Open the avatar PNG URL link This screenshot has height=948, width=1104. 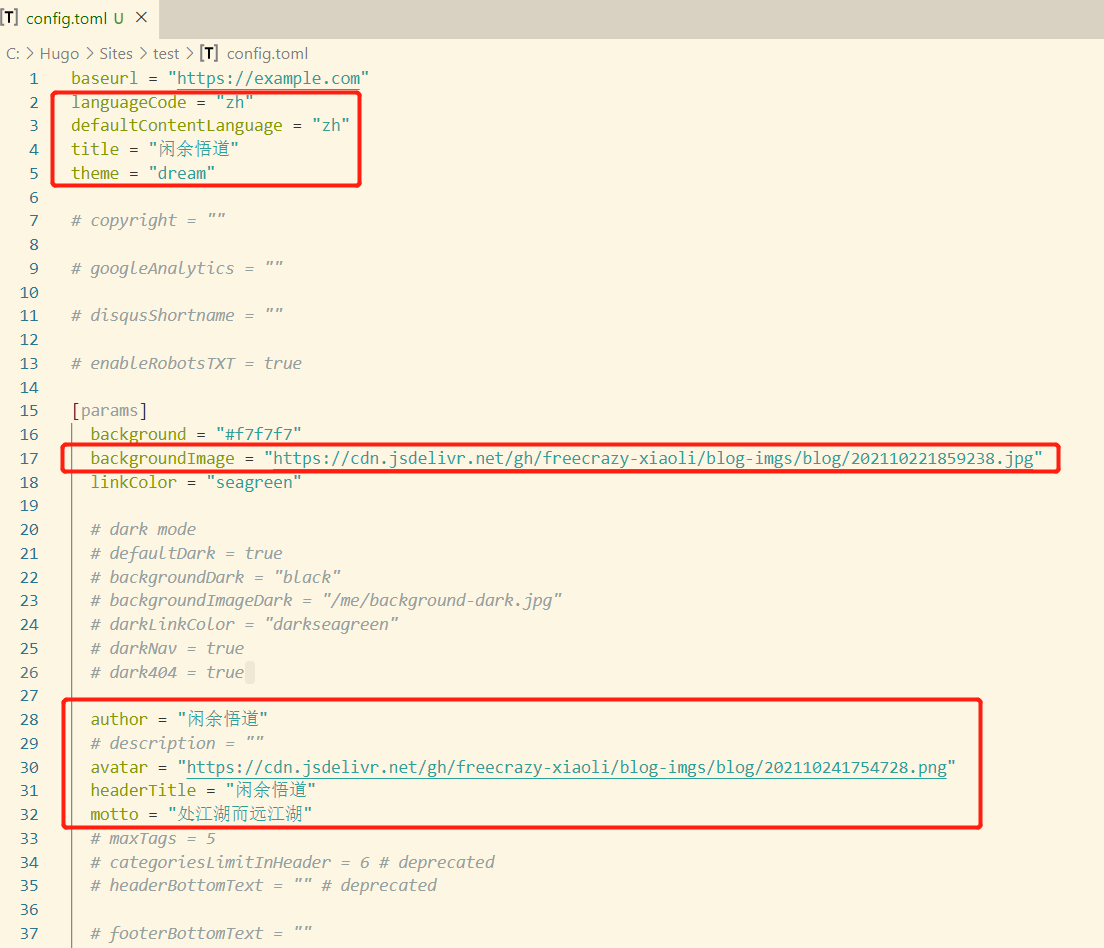click(566, 767)
